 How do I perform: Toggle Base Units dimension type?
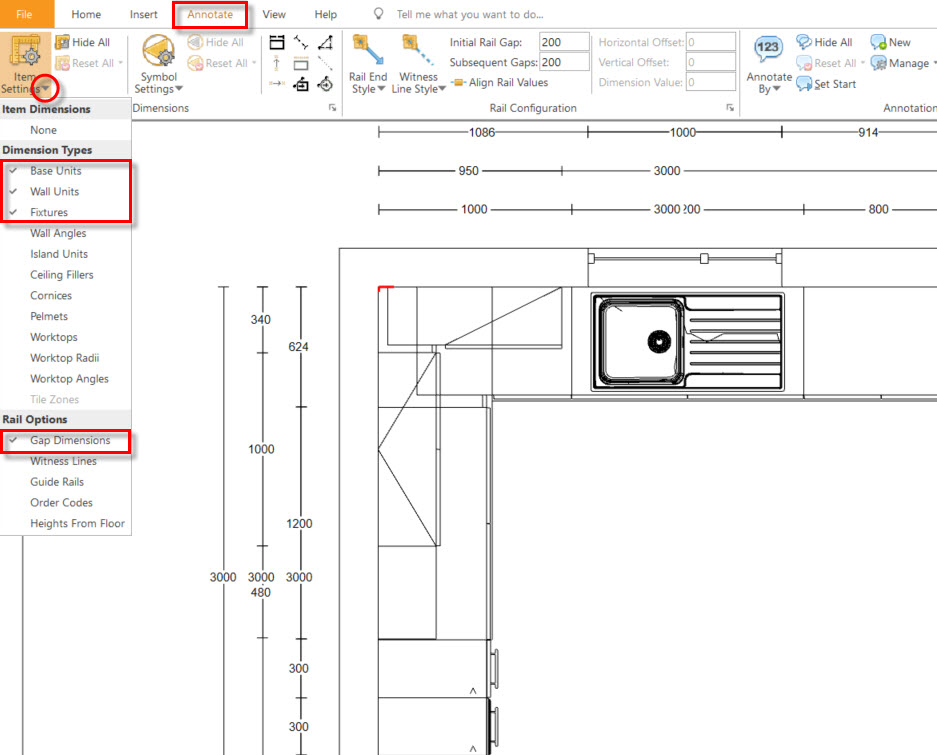[x=66, y=171]
